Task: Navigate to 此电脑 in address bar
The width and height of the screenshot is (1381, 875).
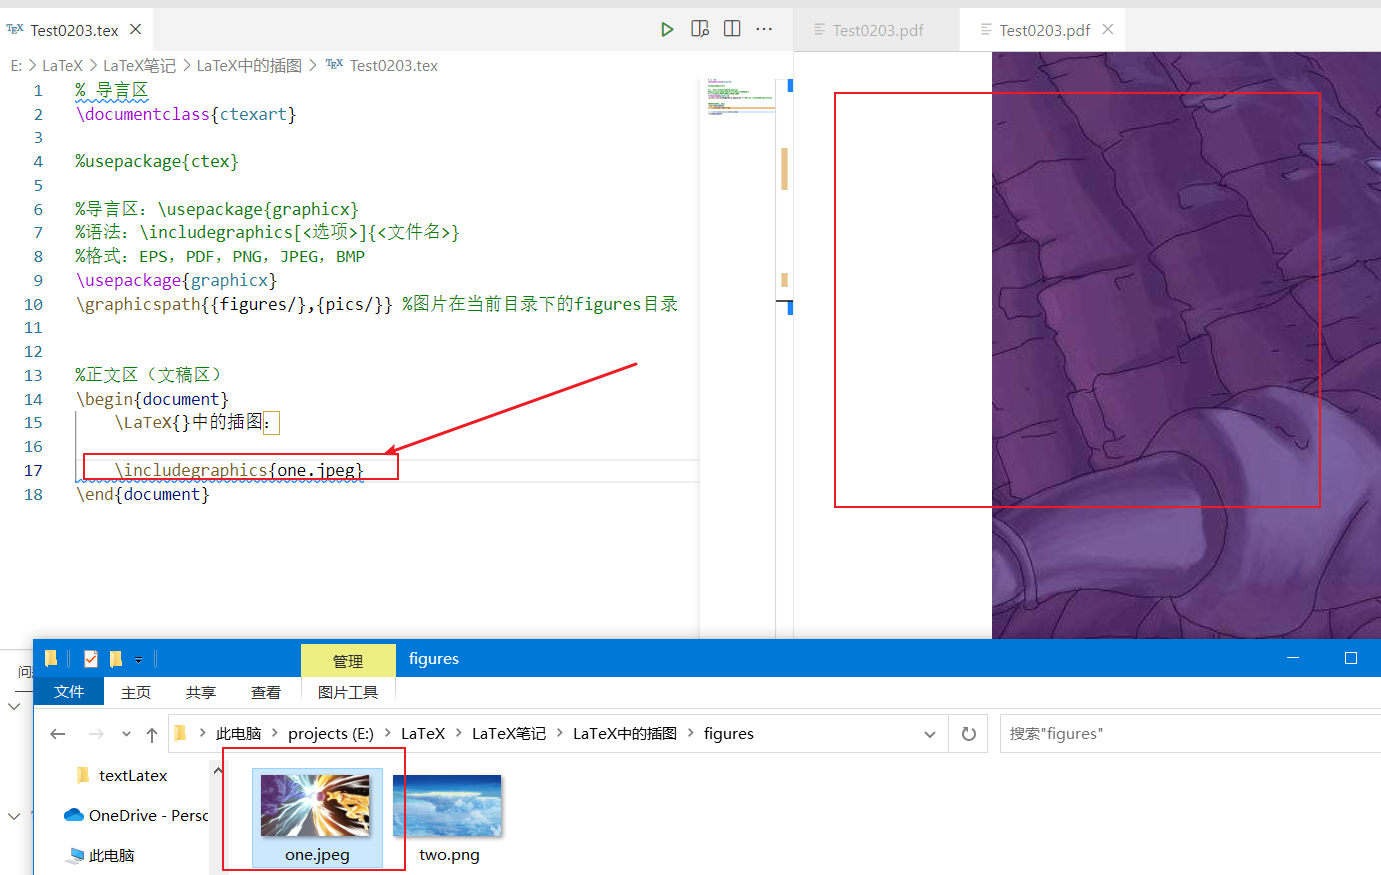Action: (x=238, y=733)
